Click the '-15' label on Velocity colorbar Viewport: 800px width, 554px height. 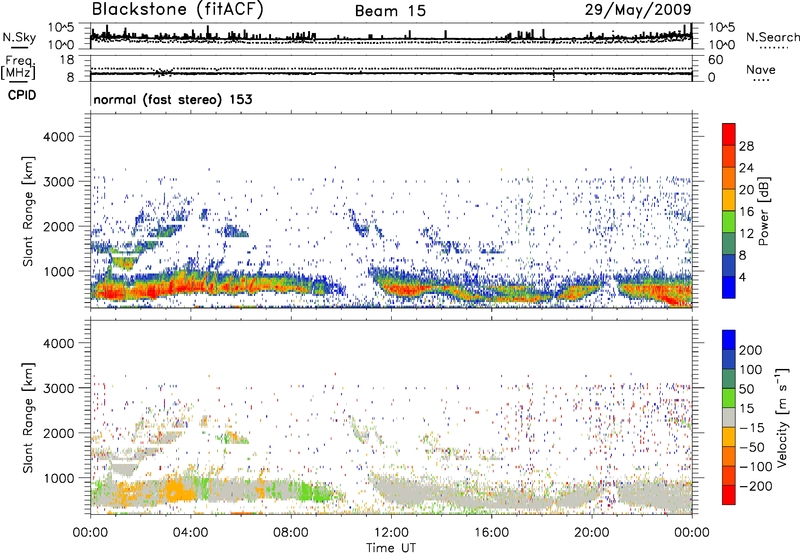pos(752,427)
